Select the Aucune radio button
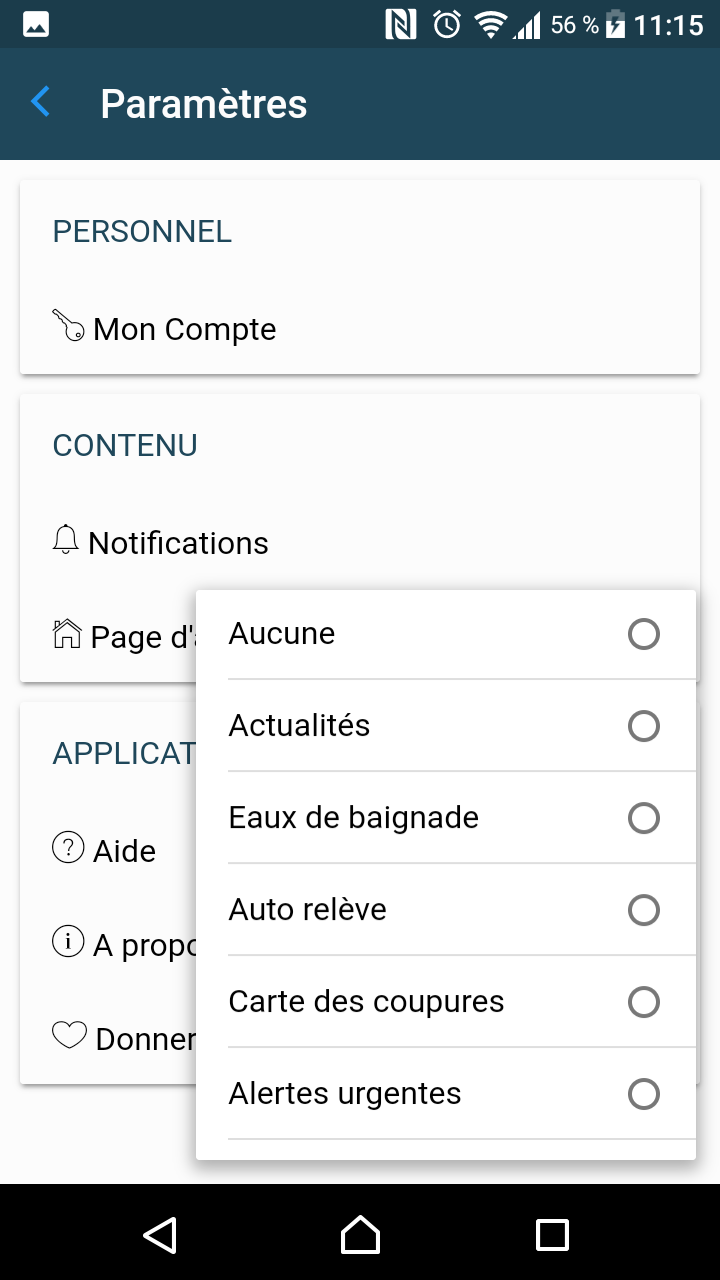Screen dimensions: 720x1280 click(x=643, y=634)
